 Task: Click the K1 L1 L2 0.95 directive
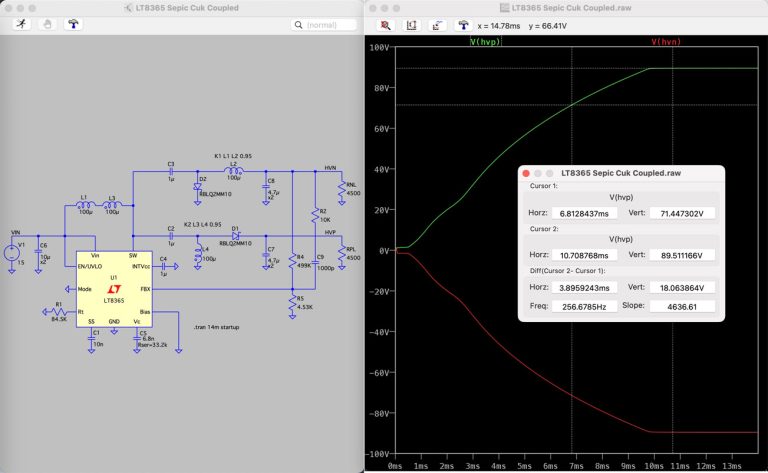coord(233,156)
